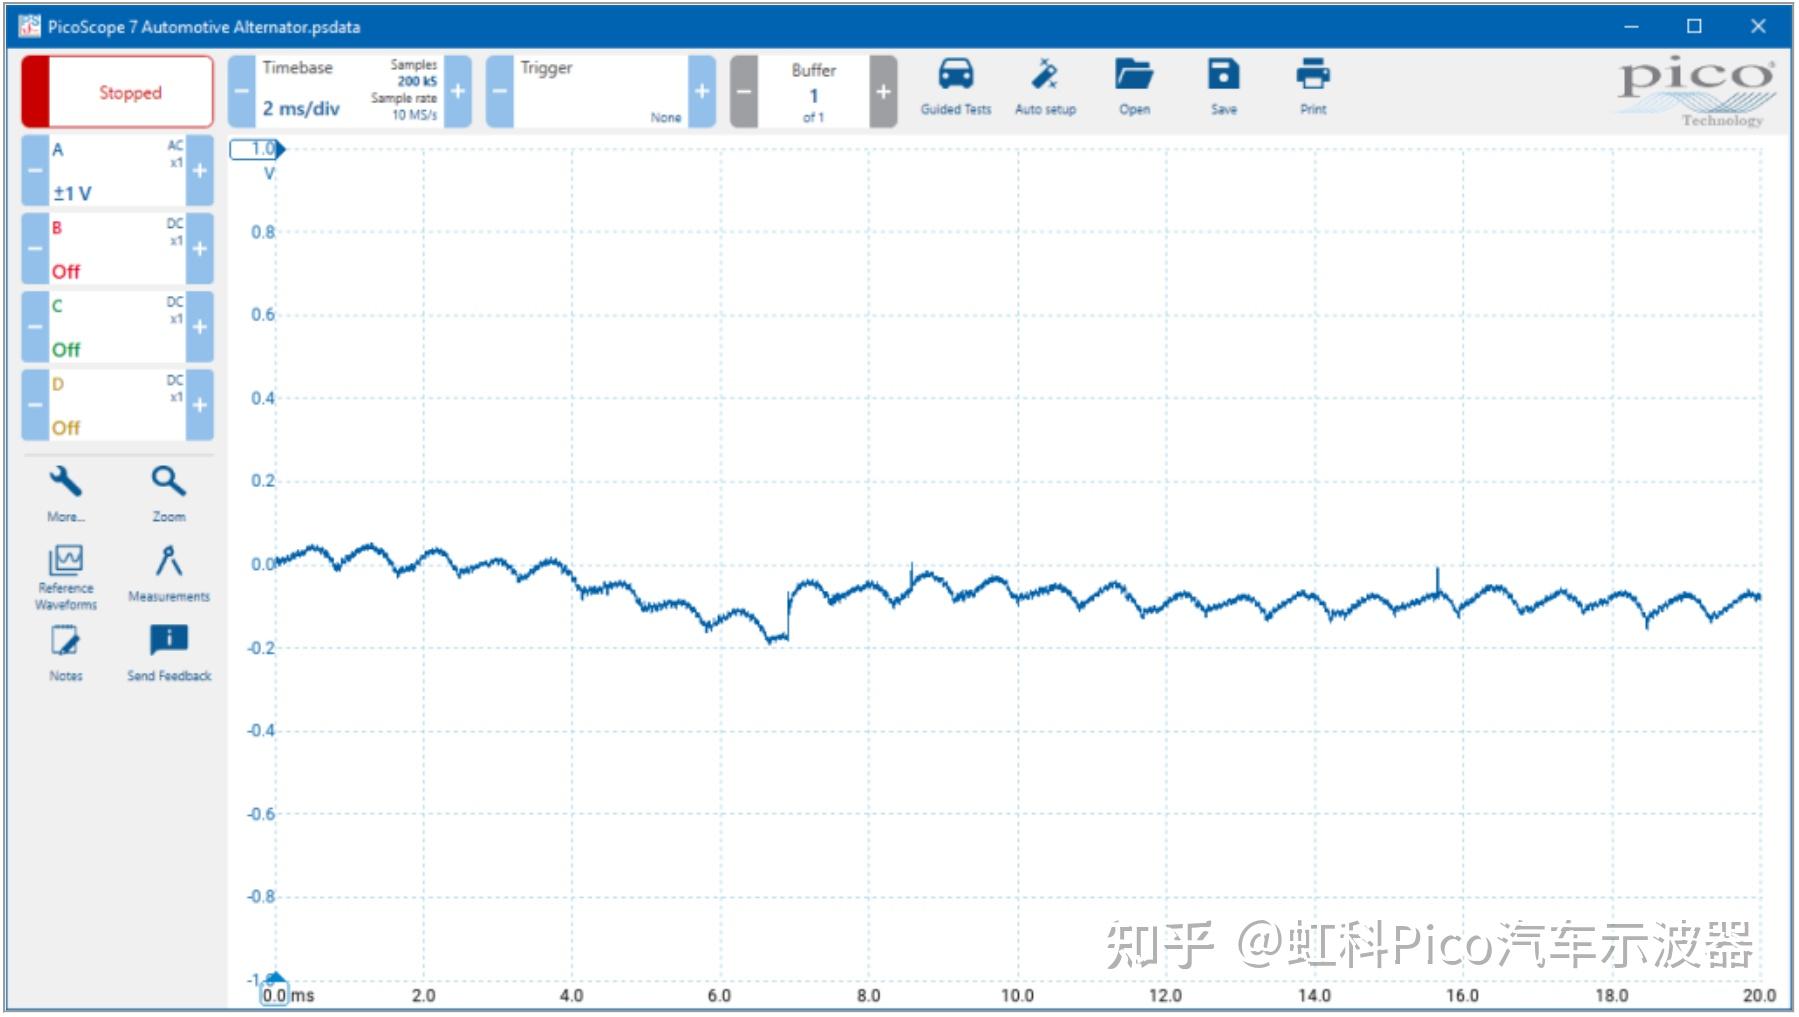Click the -0.4 voltage axis label
The width and height of the screenshot is (1799, 1017).
tap(261, 731)
